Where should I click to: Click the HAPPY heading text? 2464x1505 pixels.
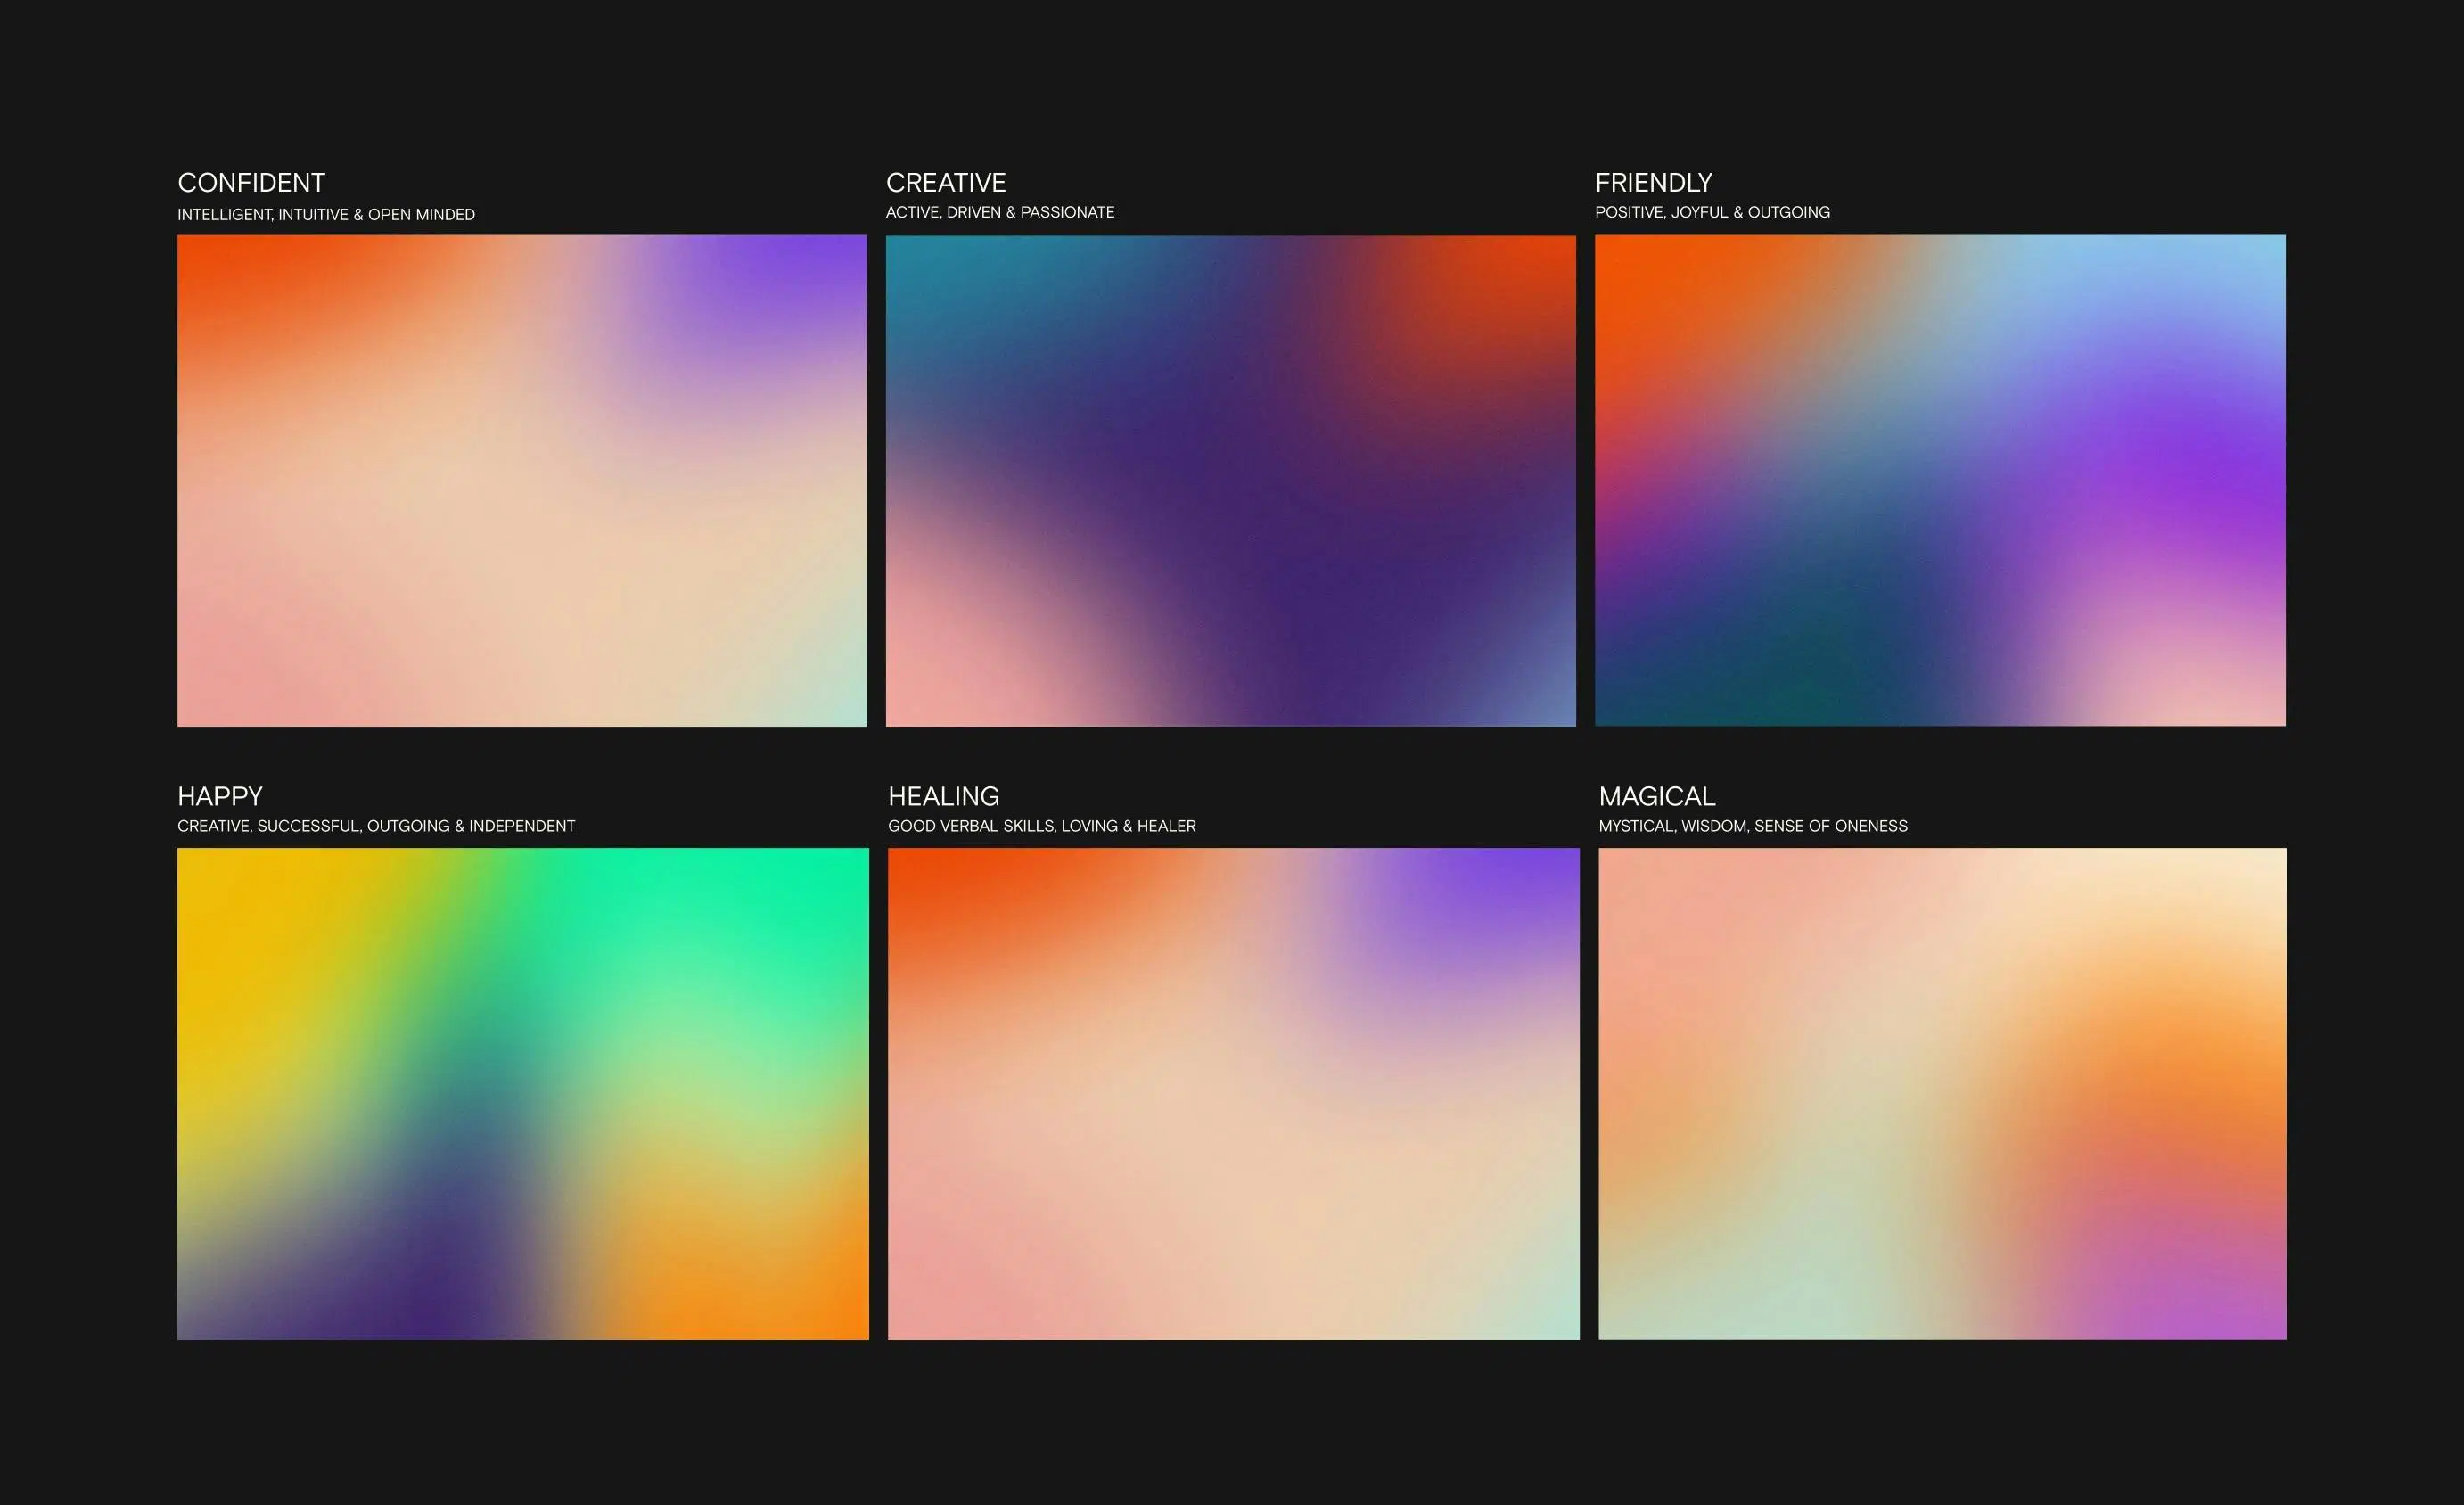[220, 796]
